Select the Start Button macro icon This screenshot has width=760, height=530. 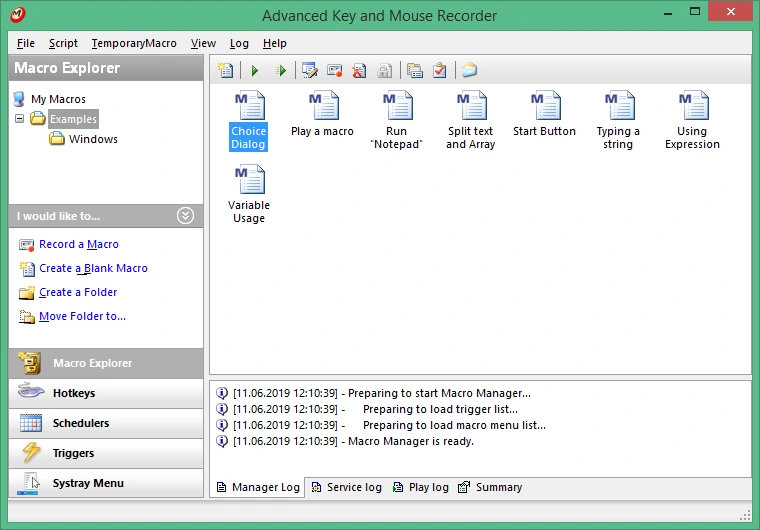coord(545,105)
